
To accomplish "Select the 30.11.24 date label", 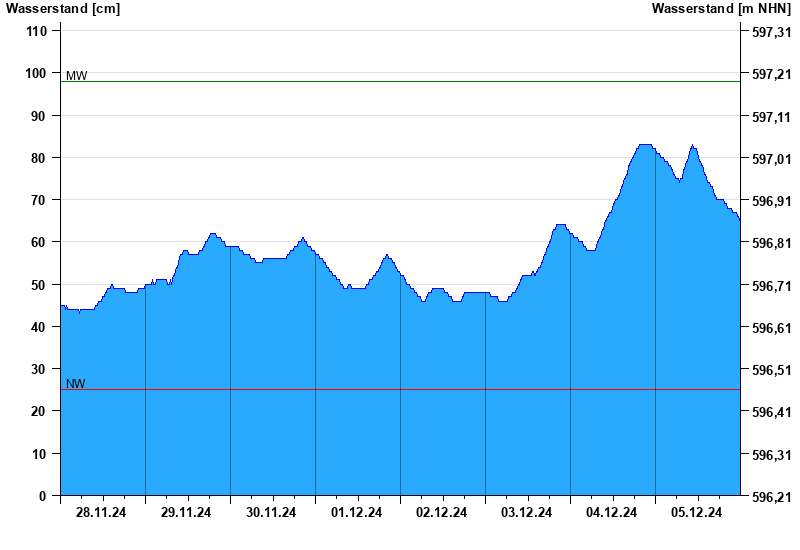I will 271,512.
